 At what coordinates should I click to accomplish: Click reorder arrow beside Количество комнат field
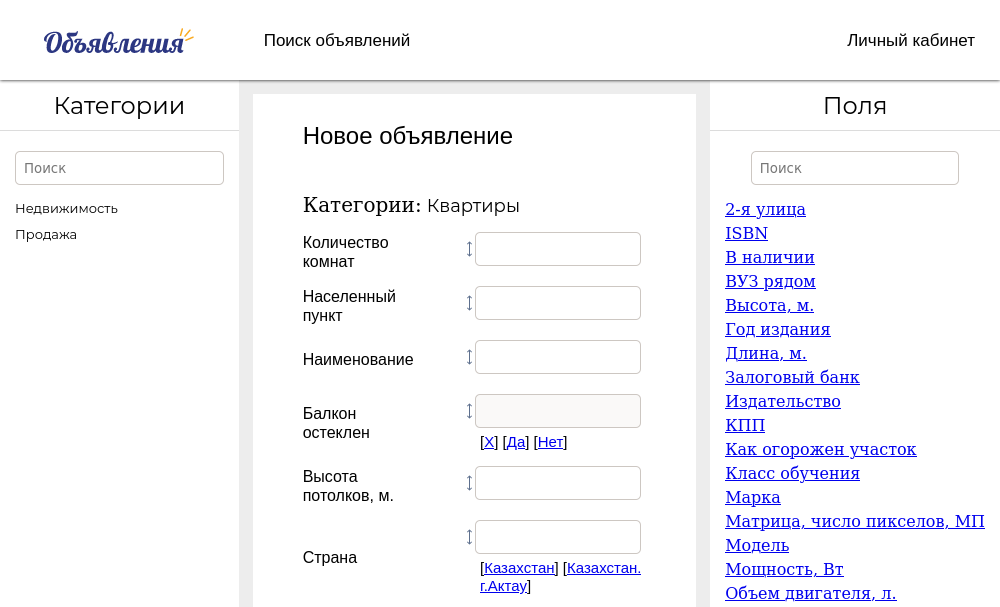click(469, 249)
